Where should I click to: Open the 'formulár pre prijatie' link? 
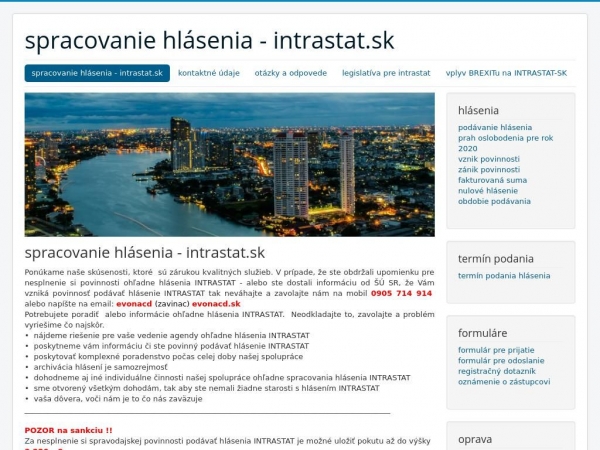click(496, 350)
